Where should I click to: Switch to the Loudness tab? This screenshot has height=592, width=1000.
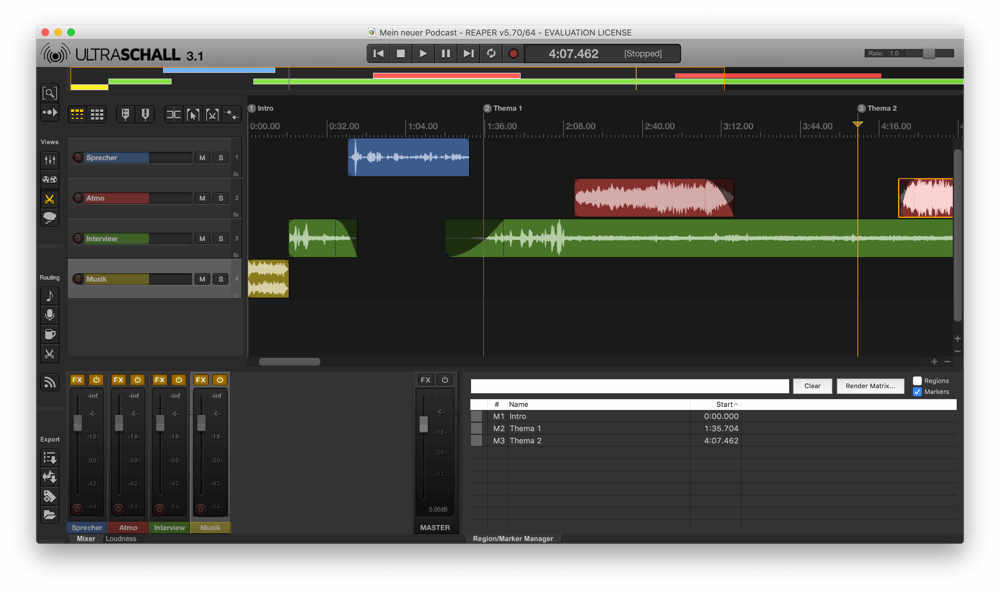pos(121,538)
